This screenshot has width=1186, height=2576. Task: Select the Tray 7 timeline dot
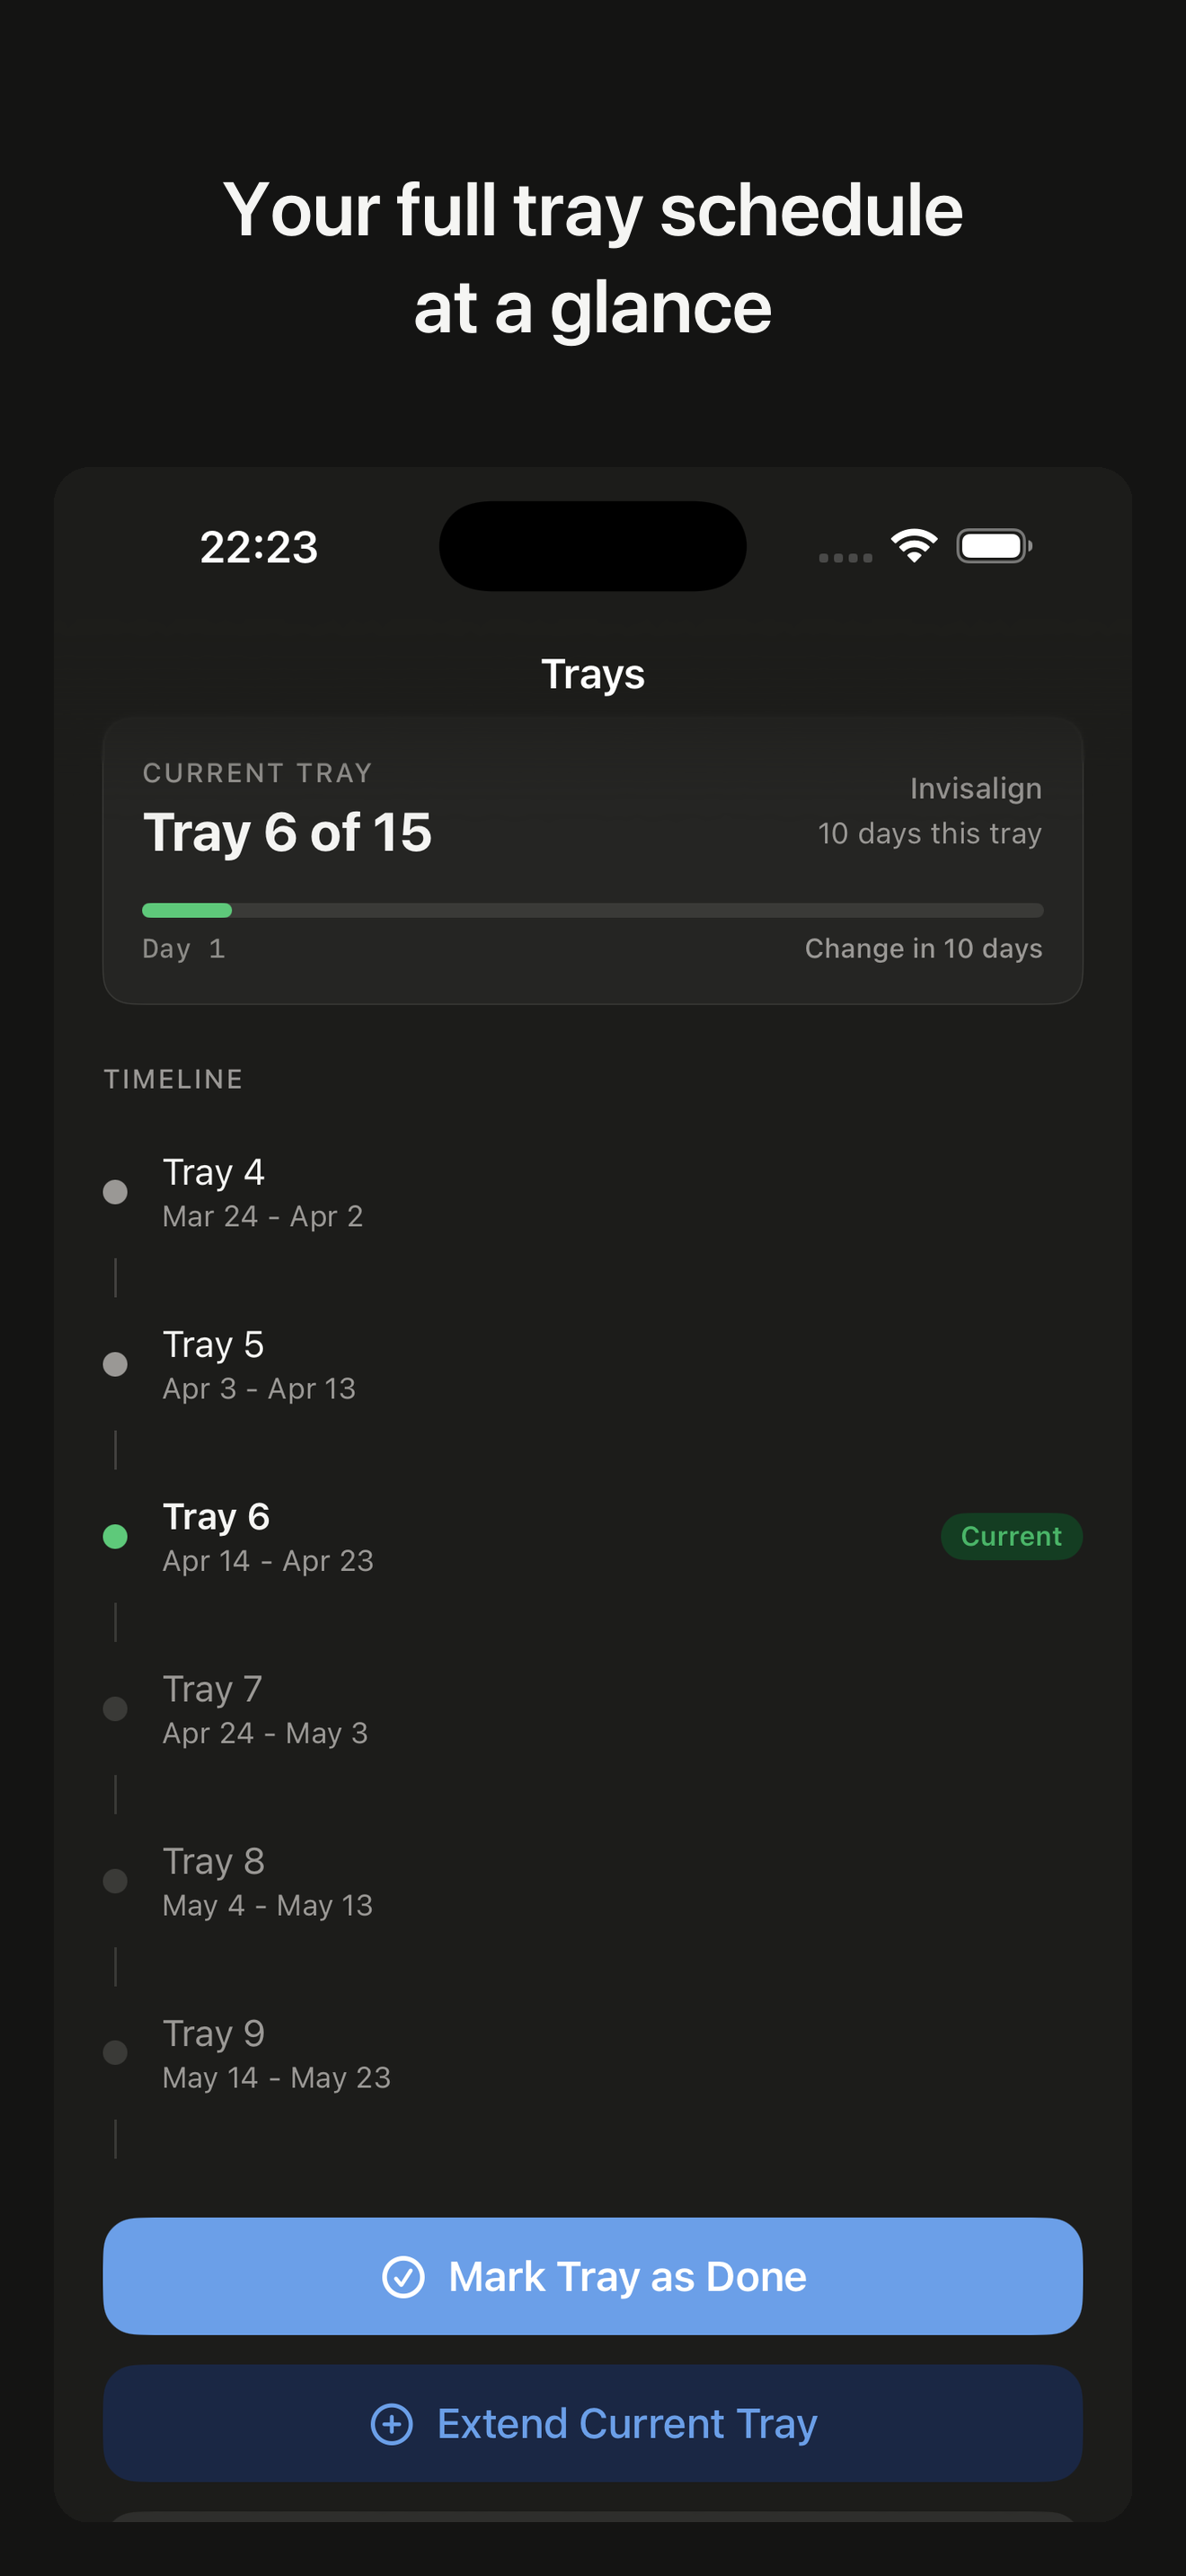tap(115, 1708)
